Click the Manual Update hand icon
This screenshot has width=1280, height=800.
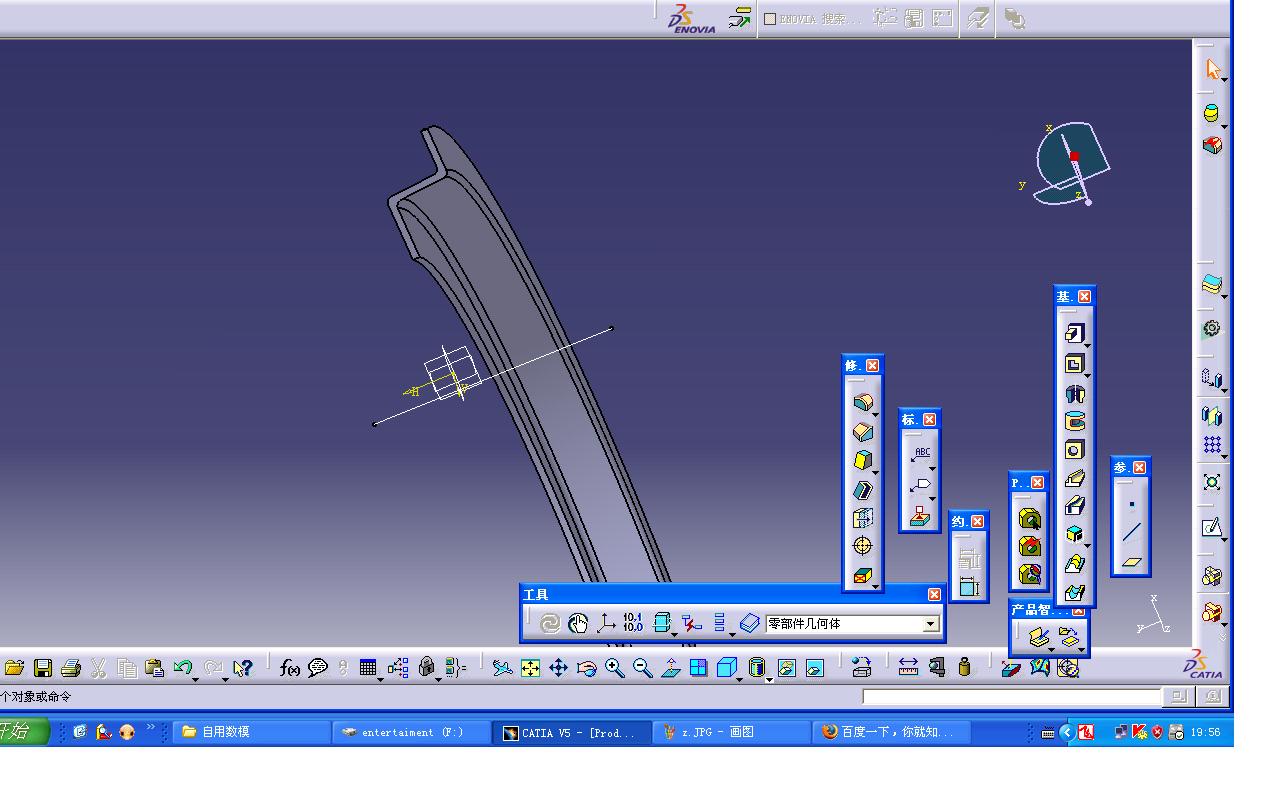[578, 624]
